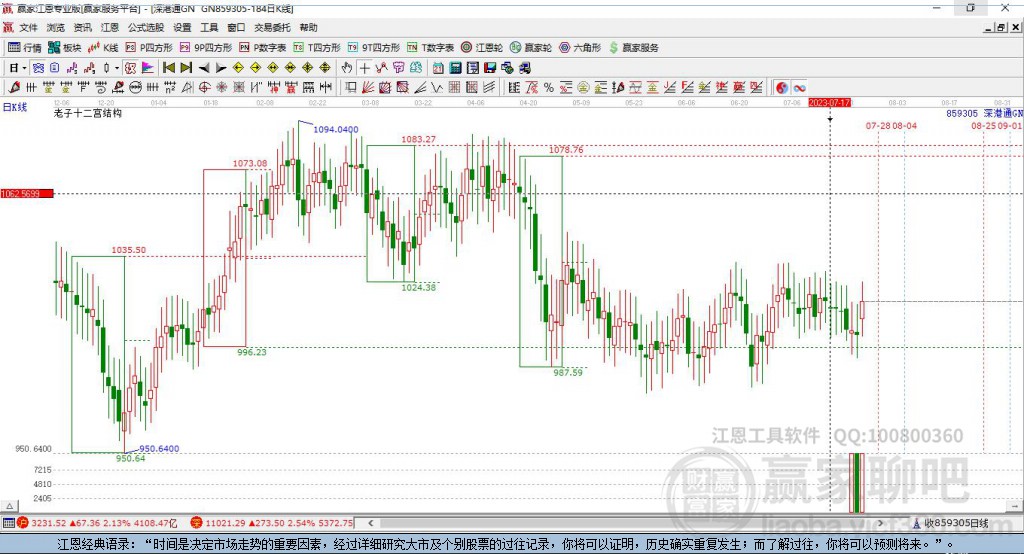Open the calendar icon showing 21

(x=438, y=68)
